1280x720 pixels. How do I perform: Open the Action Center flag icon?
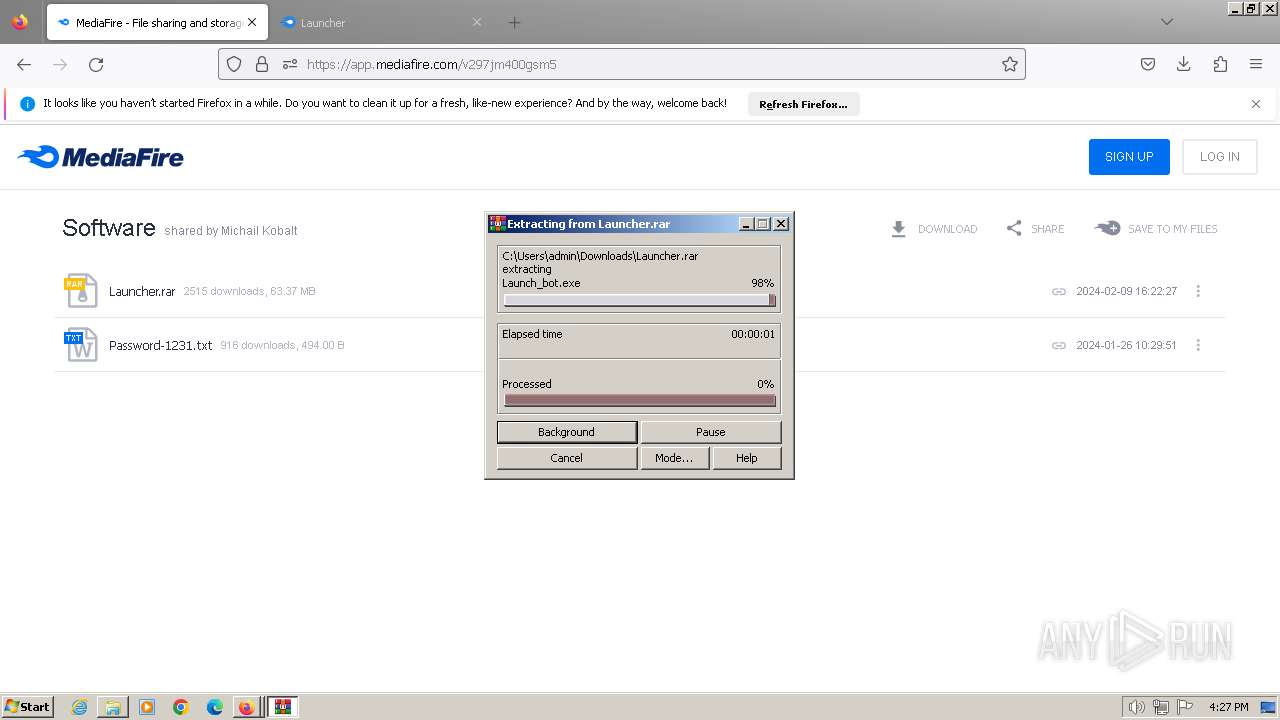[1185, 707]
